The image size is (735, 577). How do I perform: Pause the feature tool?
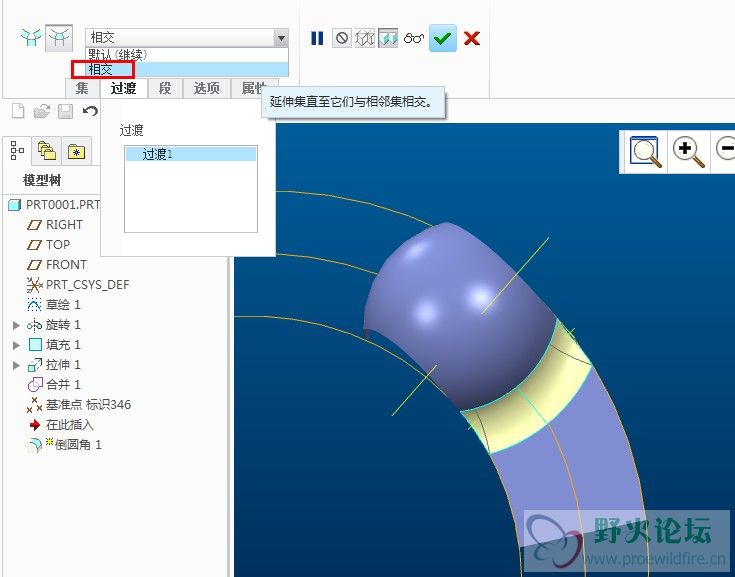tap(317, 38)
